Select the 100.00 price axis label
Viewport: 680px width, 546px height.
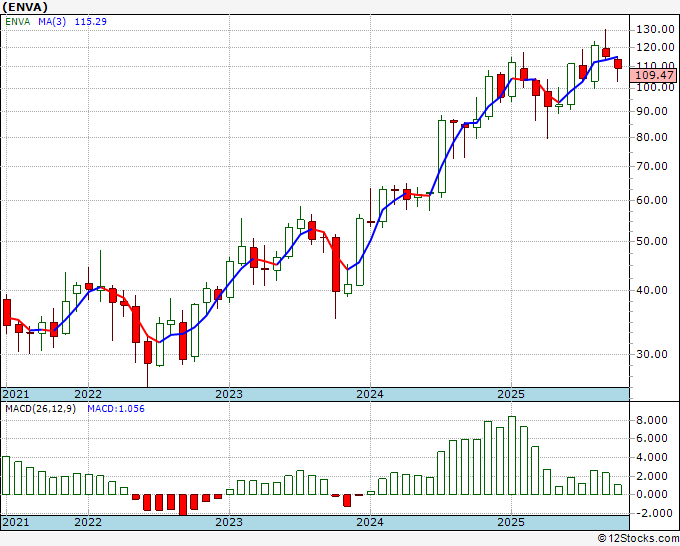655,87
